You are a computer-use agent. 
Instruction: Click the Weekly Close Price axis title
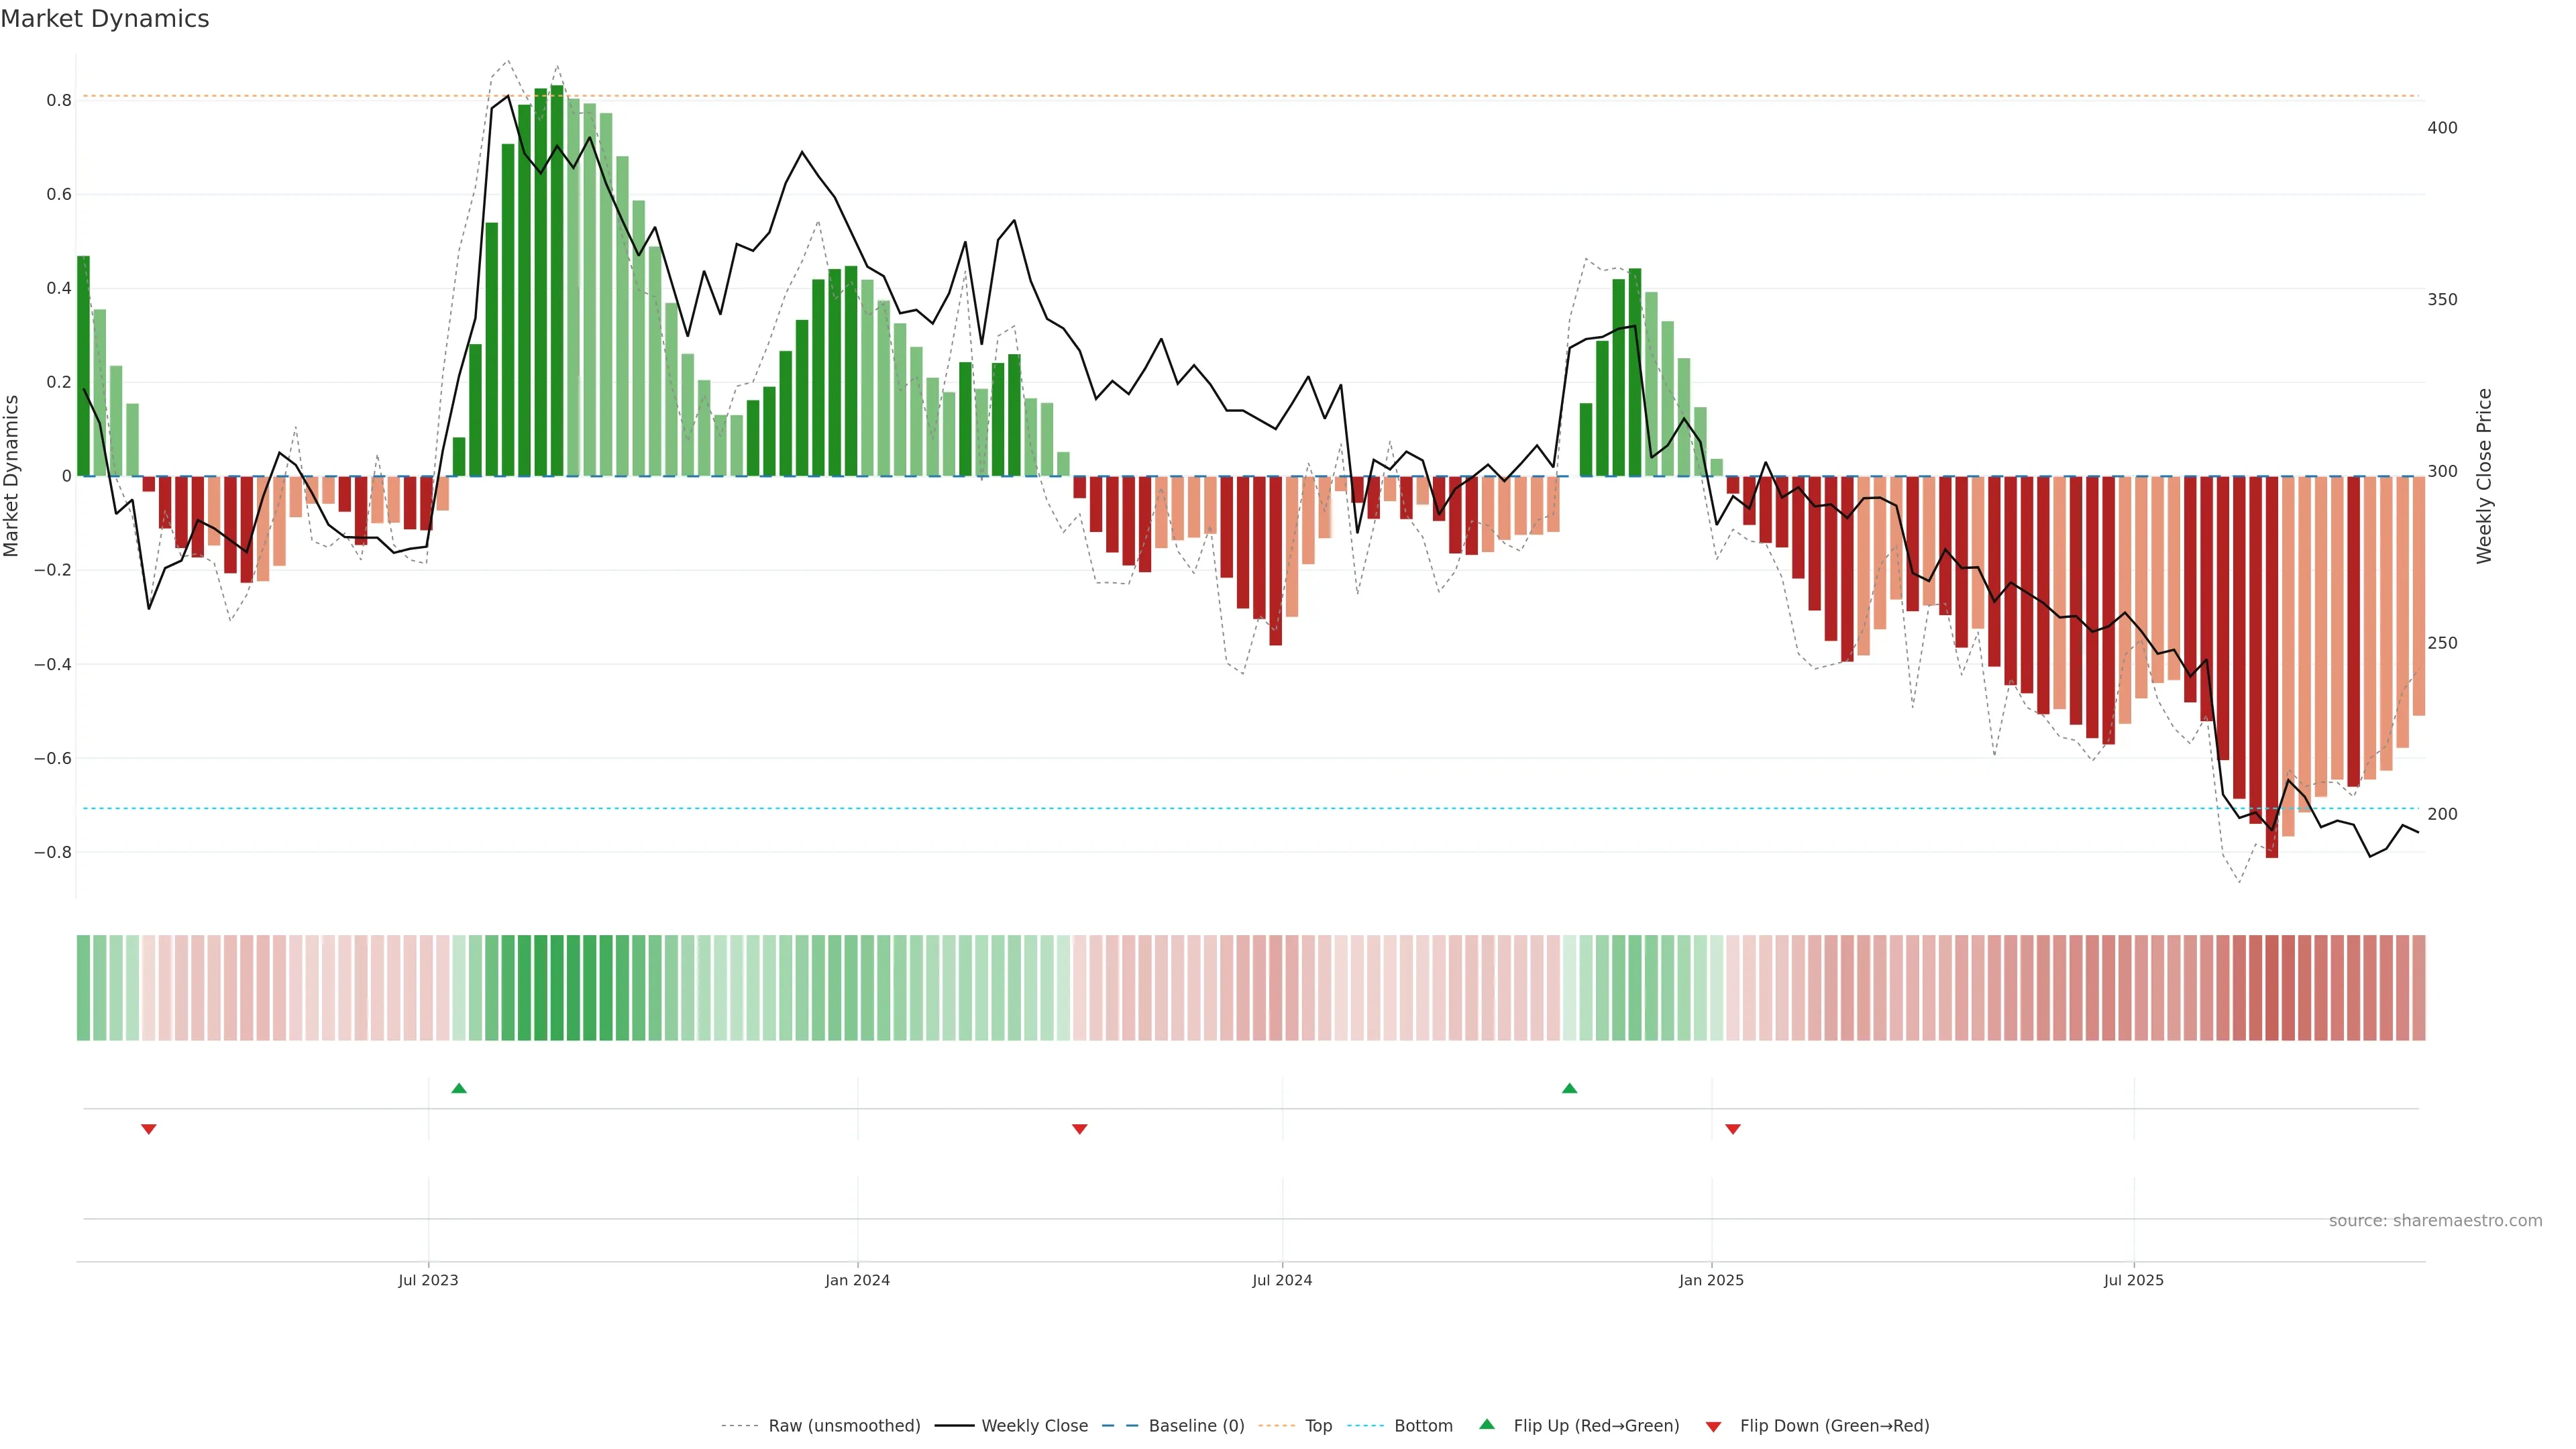coord(2484,476)
